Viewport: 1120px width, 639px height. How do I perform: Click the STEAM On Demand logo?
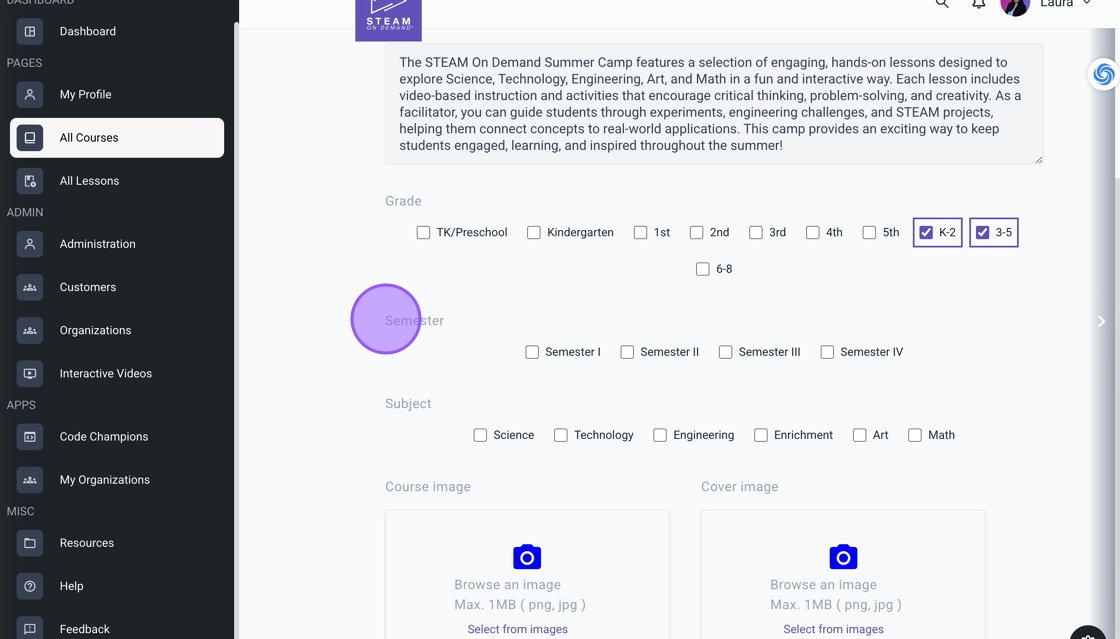pyautogui.click(x=388, y=19)
